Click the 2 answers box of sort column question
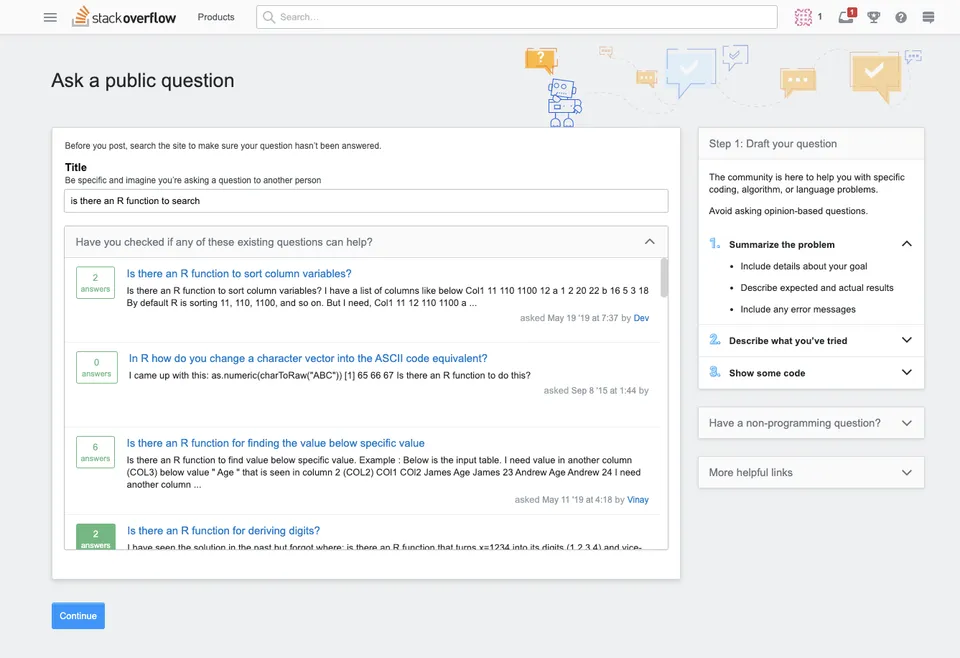Viewport: 960px width, 658px height. pos(96,283)
